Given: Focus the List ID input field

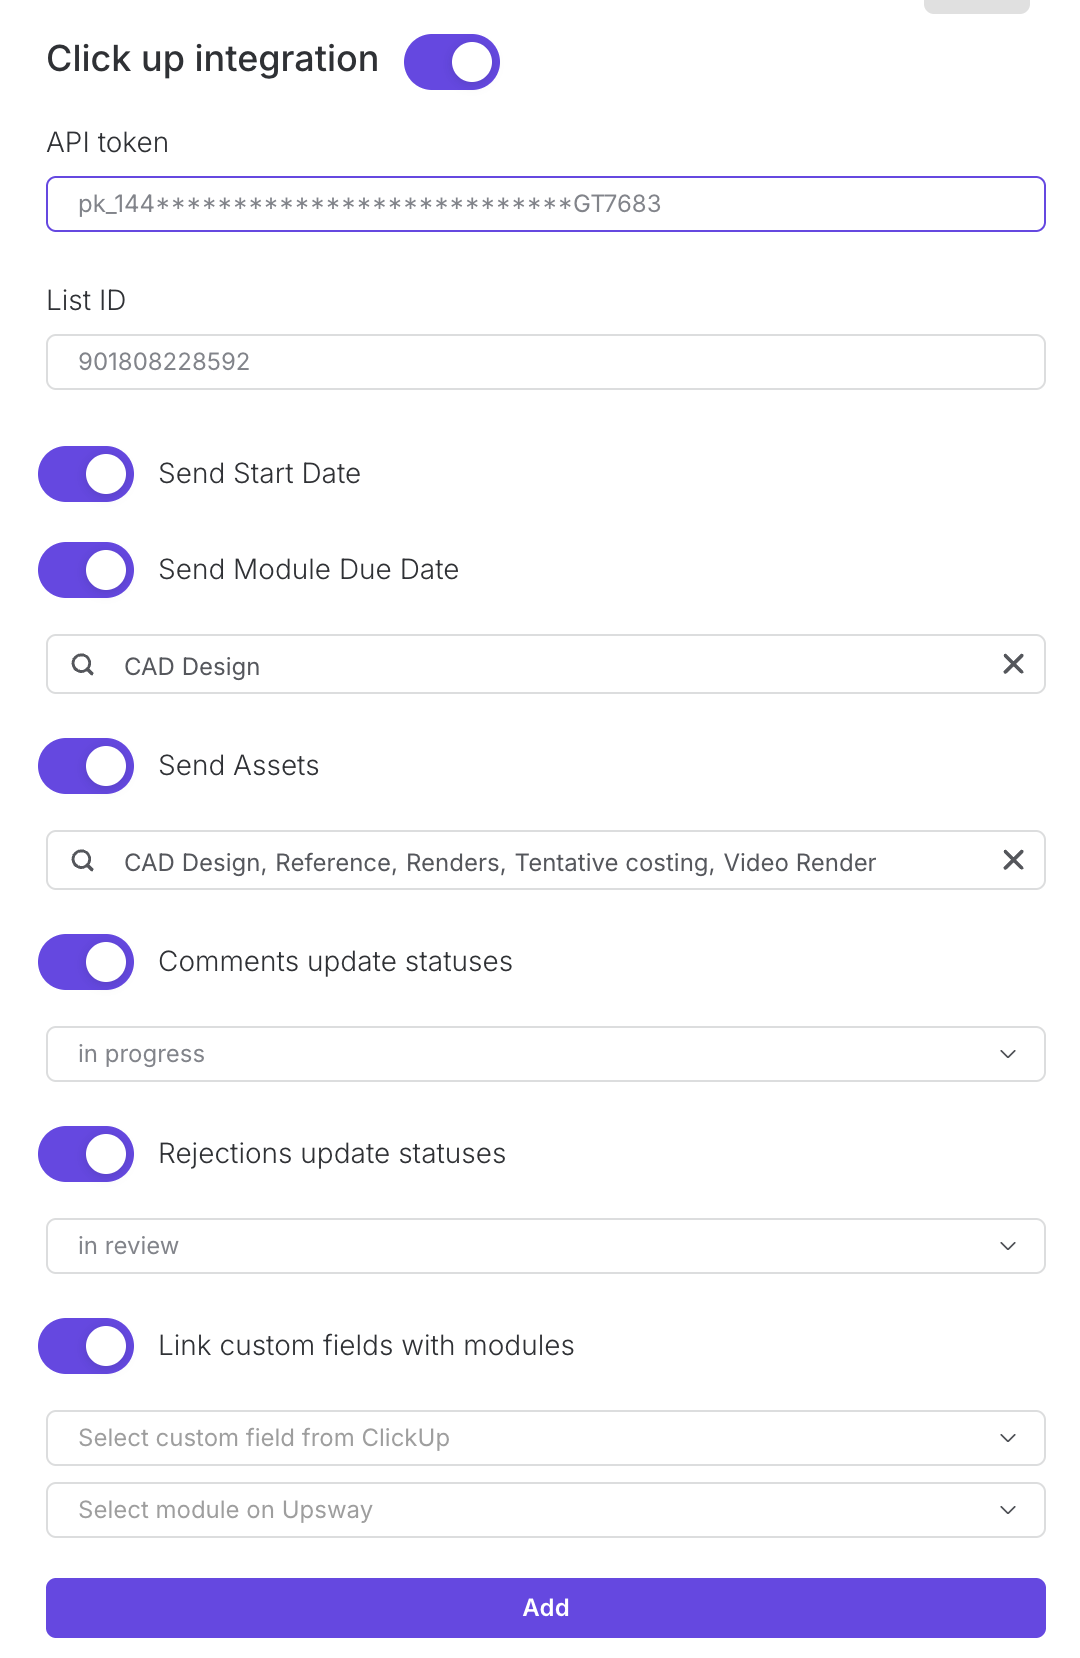Looking at the screenshot, I should [545, 362].
